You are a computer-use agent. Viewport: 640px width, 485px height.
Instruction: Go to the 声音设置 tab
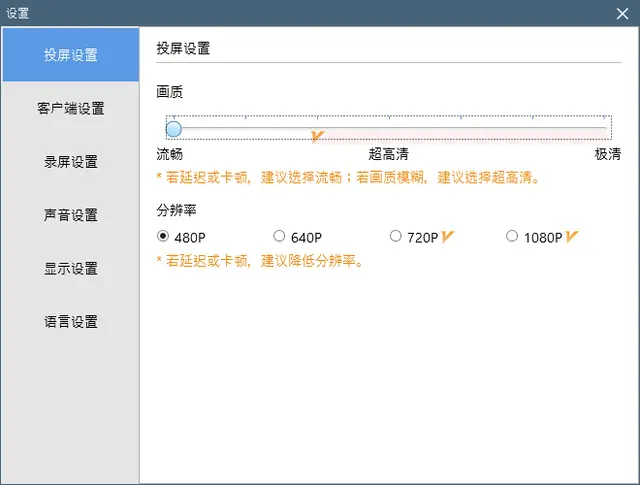71,215
